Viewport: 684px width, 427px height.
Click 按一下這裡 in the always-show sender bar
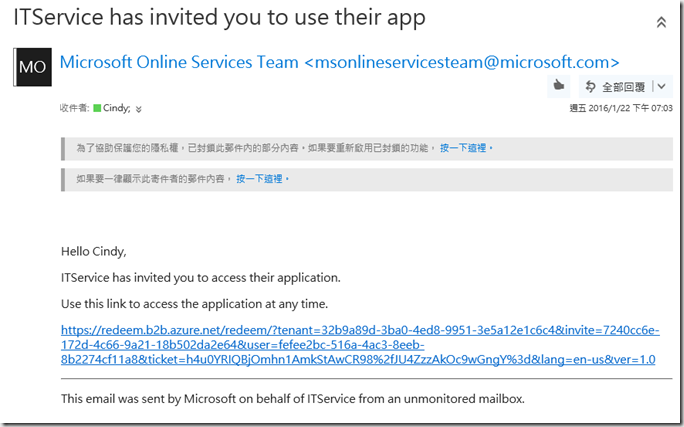coord(262,179)
